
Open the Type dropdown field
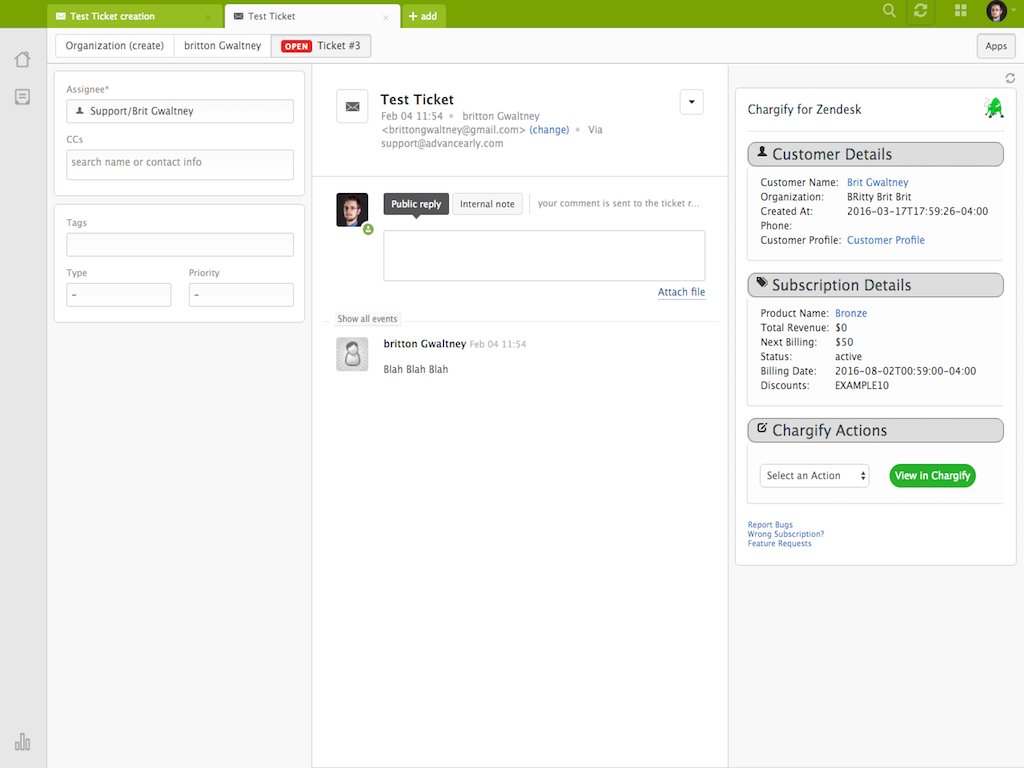click(118, 295)
